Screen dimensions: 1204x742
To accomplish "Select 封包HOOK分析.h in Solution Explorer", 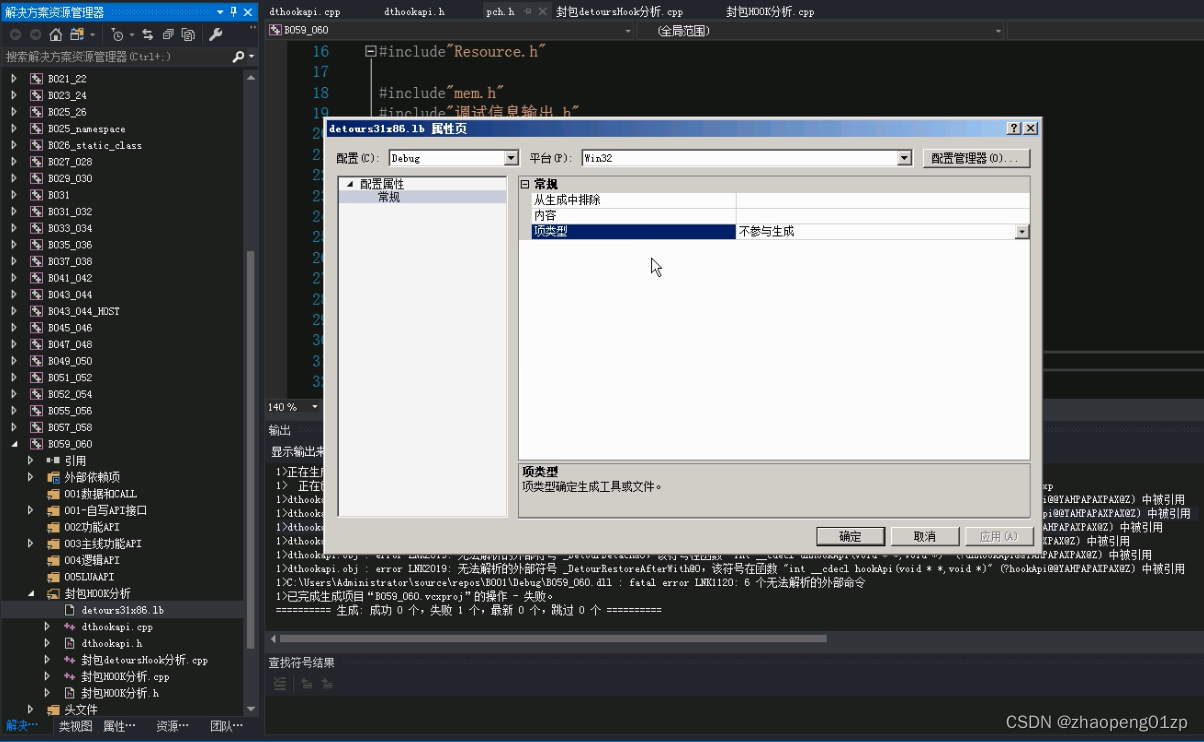I will point(120,693).
